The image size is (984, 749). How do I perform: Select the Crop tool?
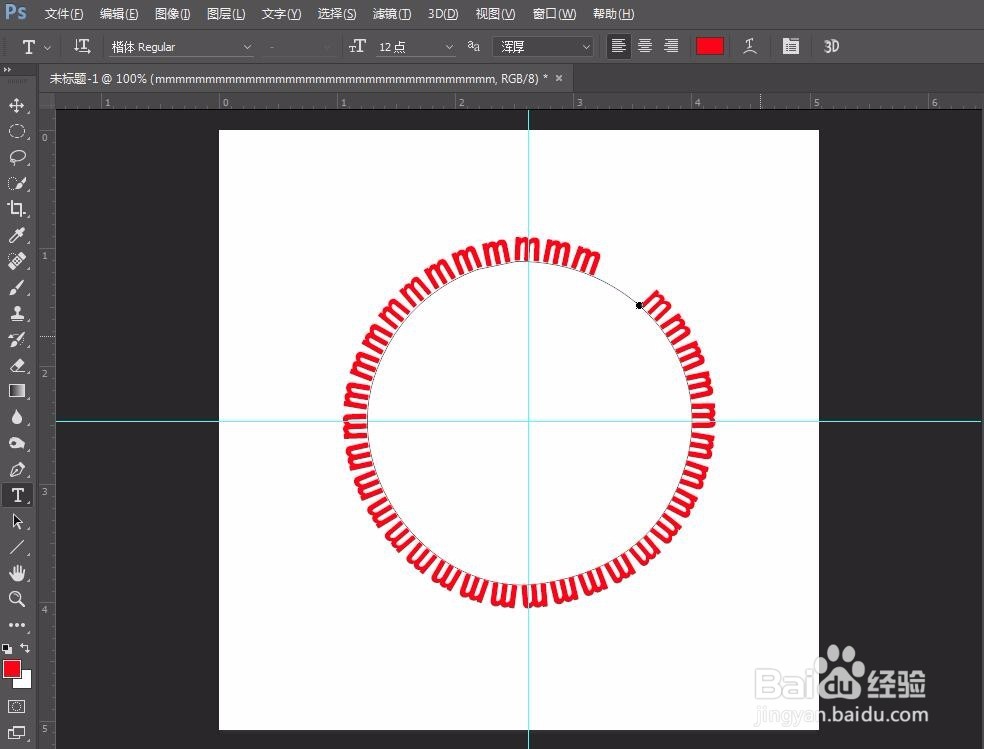pyautogui.click(x=17, y=209)
